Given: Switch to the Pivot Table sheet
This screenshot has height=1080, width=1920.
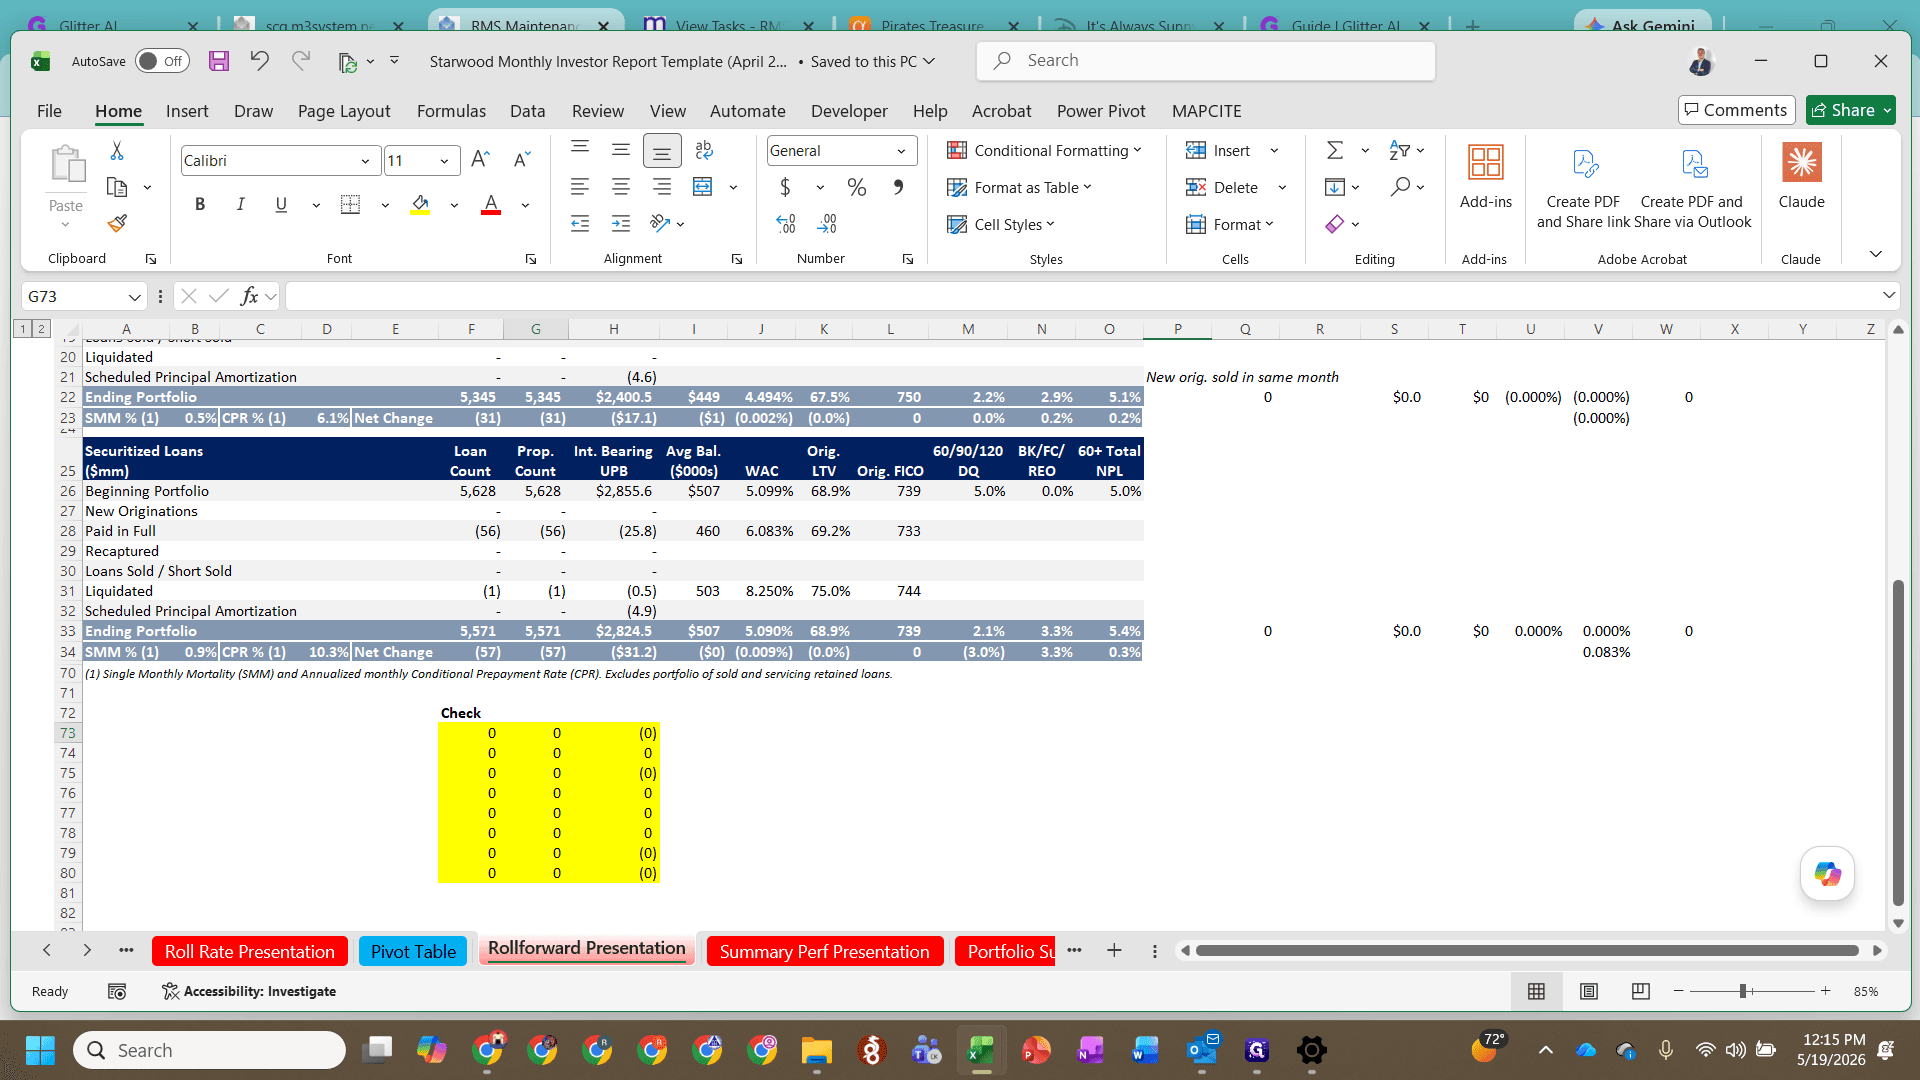Looking at the screenshot, I should coord(413,951).
